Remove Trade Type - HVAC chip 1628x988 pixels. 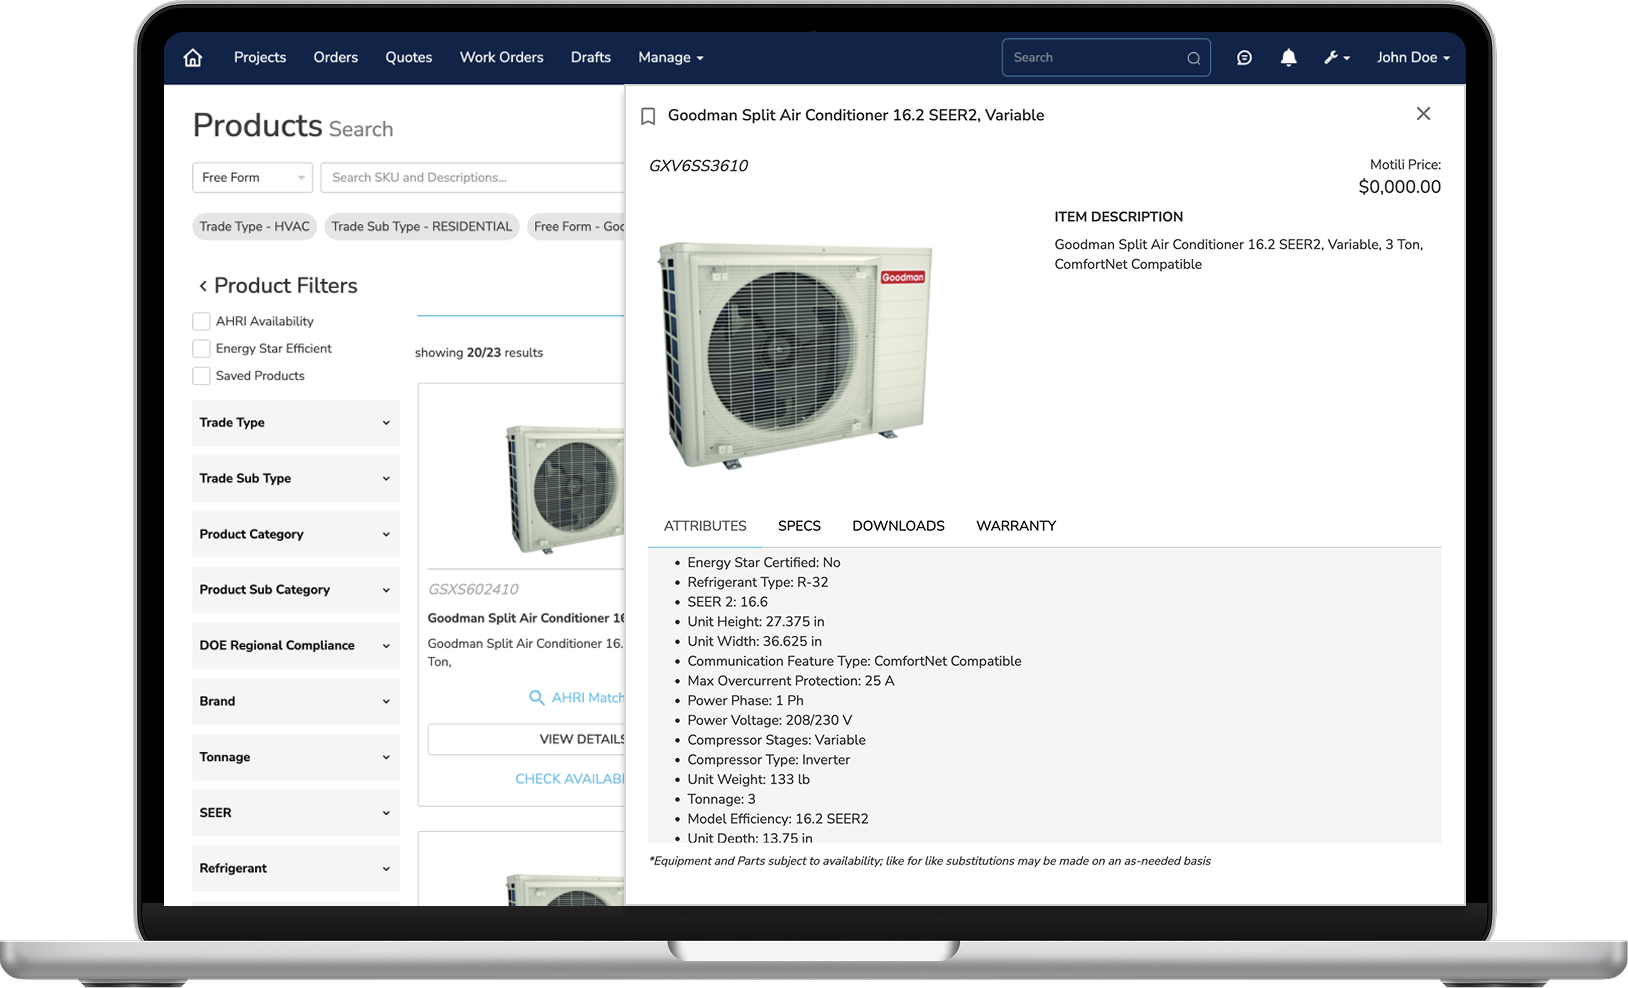click(x=255, y=227)
